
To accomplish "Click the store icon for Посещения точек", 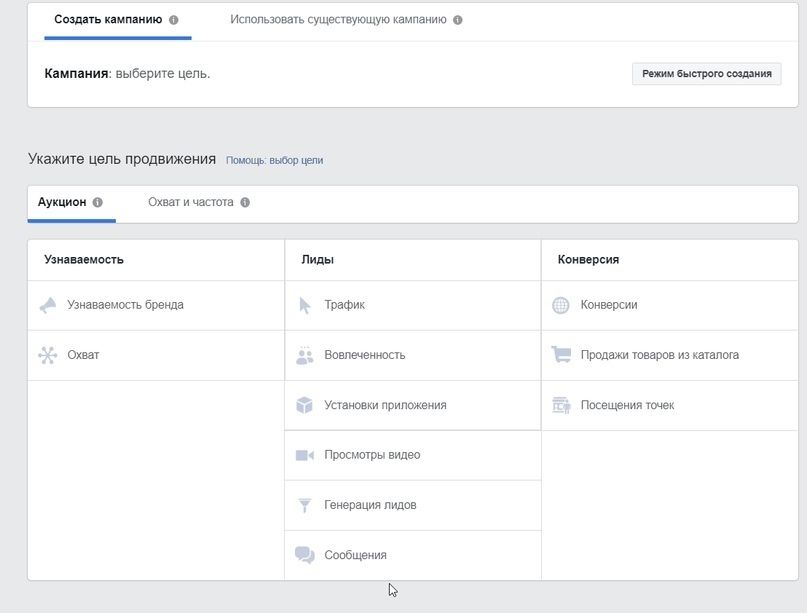I will (561, 405).
